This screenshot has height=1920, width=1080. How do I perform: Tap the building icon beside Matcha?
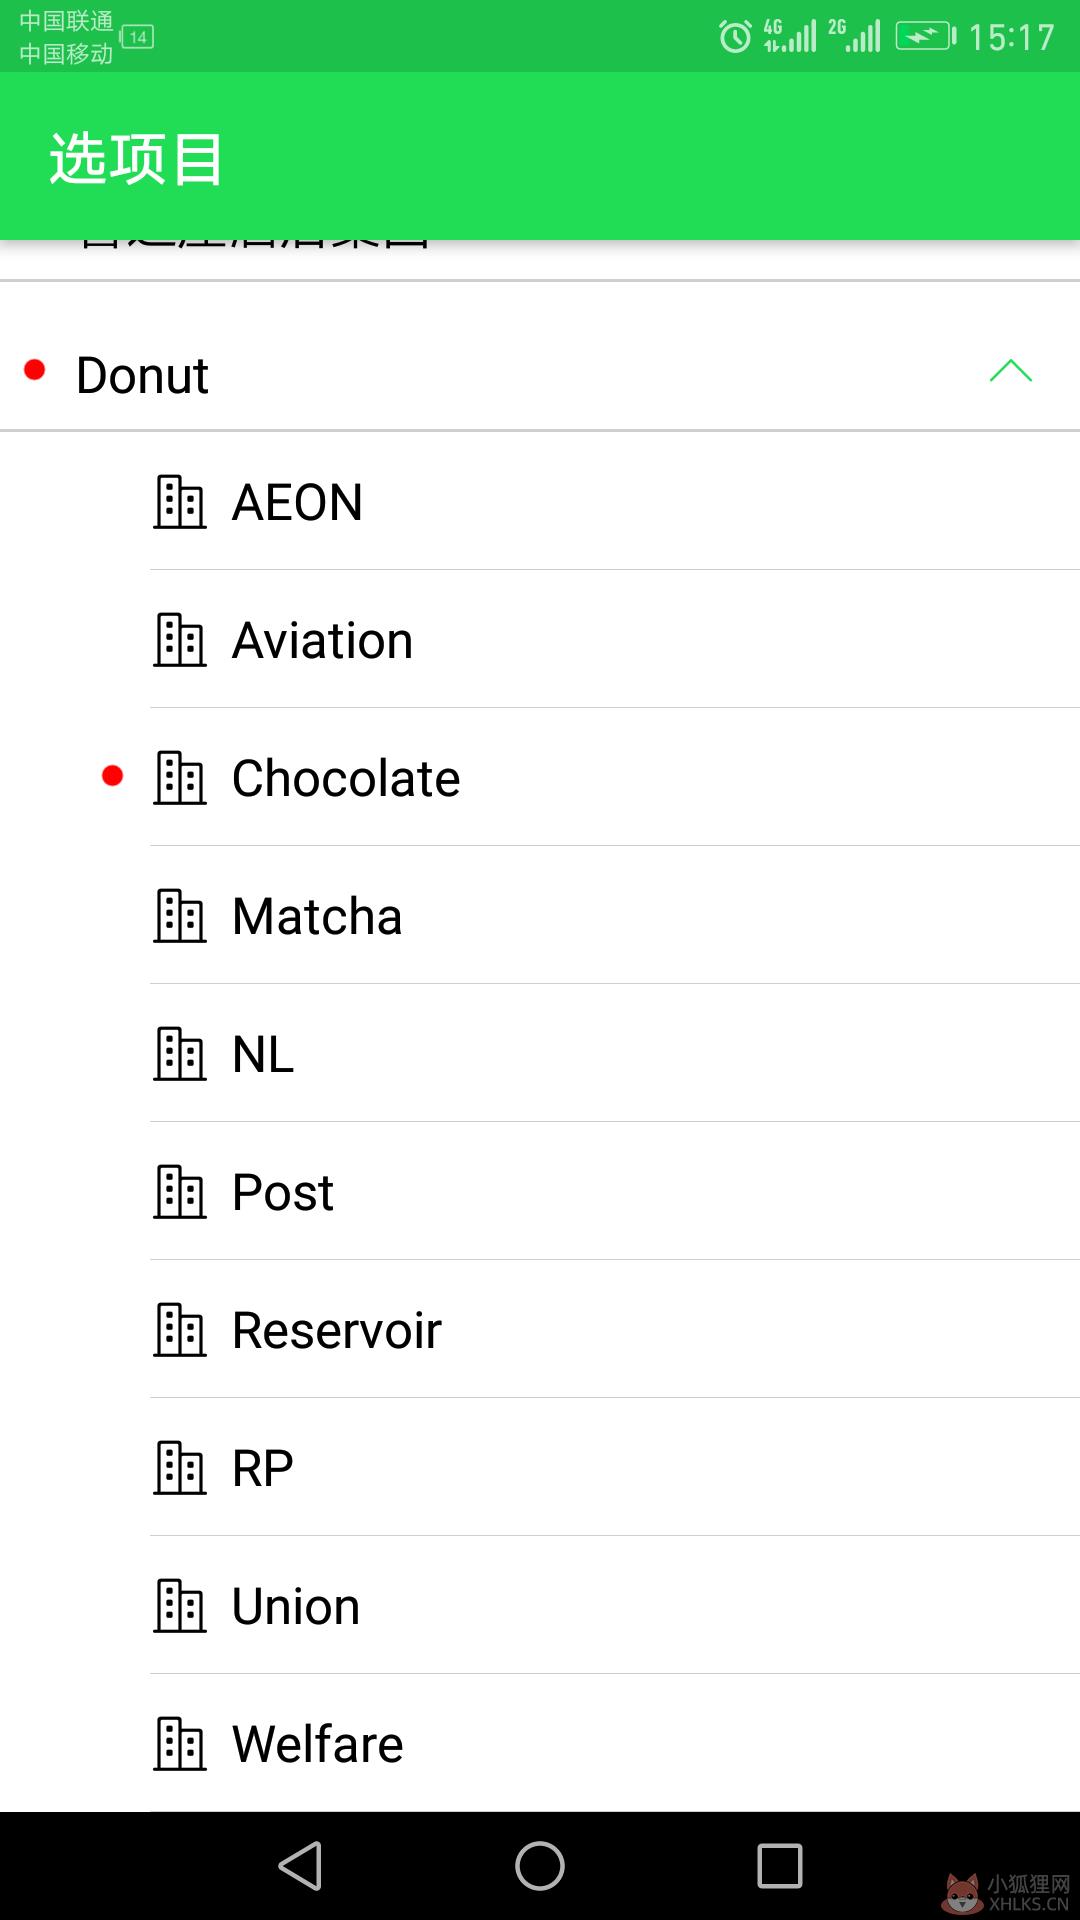coord(180,916)
